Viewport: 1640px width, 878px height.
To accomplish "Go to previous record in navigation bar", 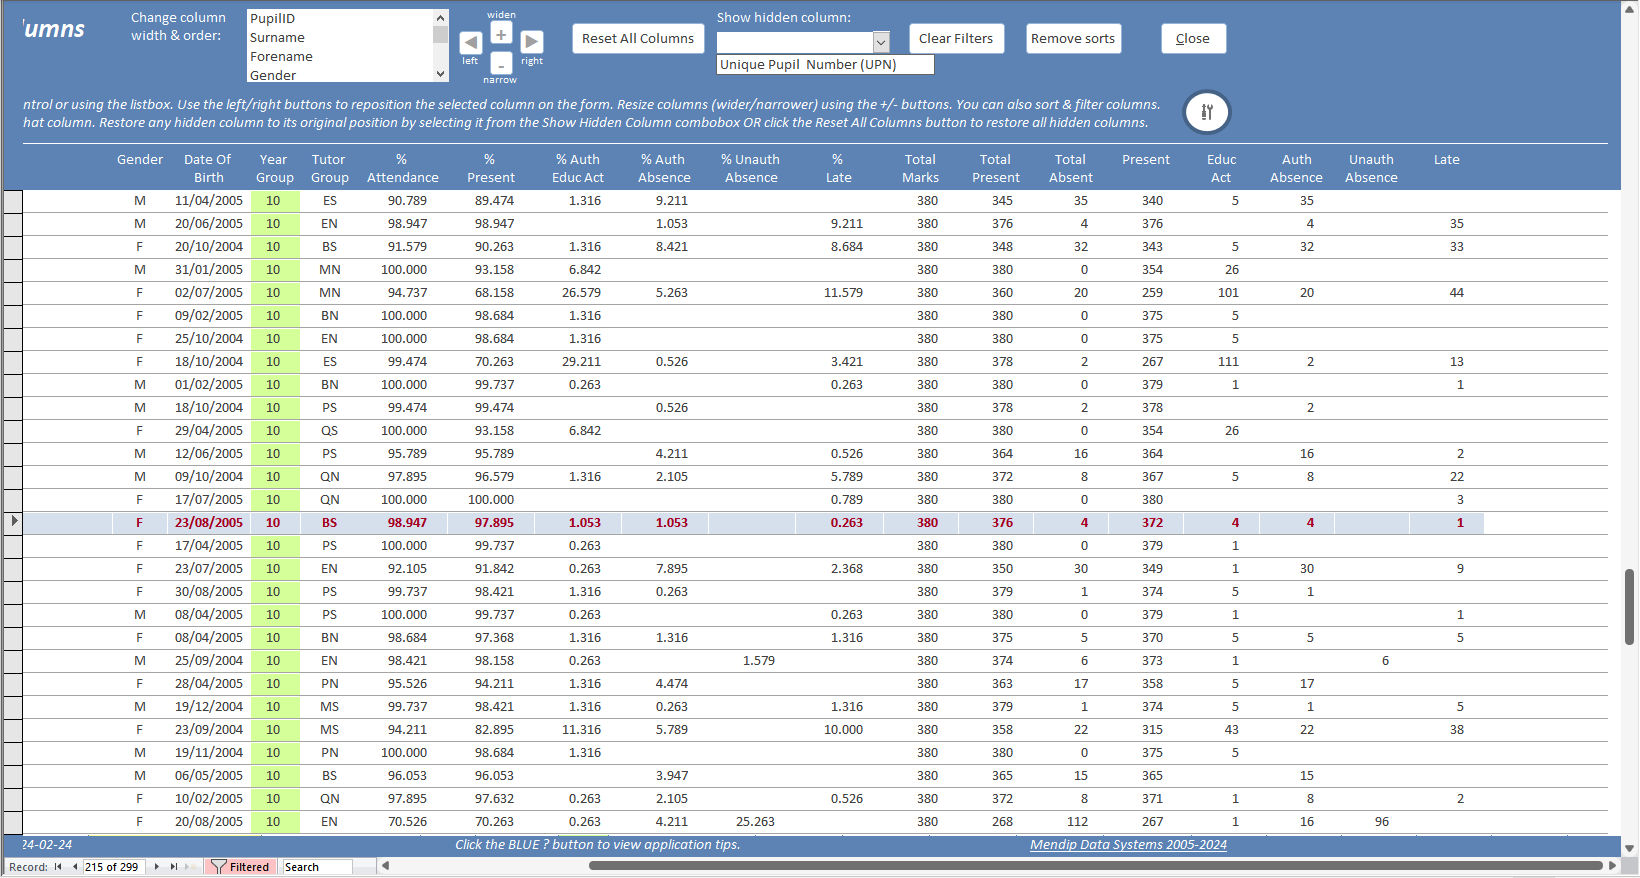I will tap(75, 867).
